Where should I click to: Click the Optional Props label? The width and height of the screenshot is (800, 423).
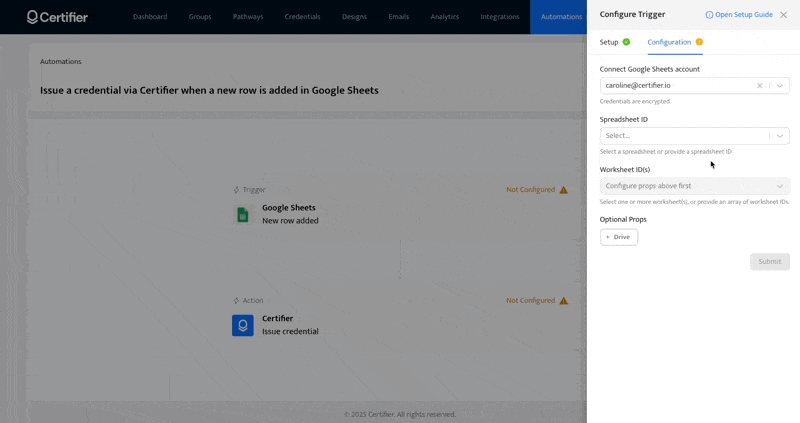(x=623, y=219)
